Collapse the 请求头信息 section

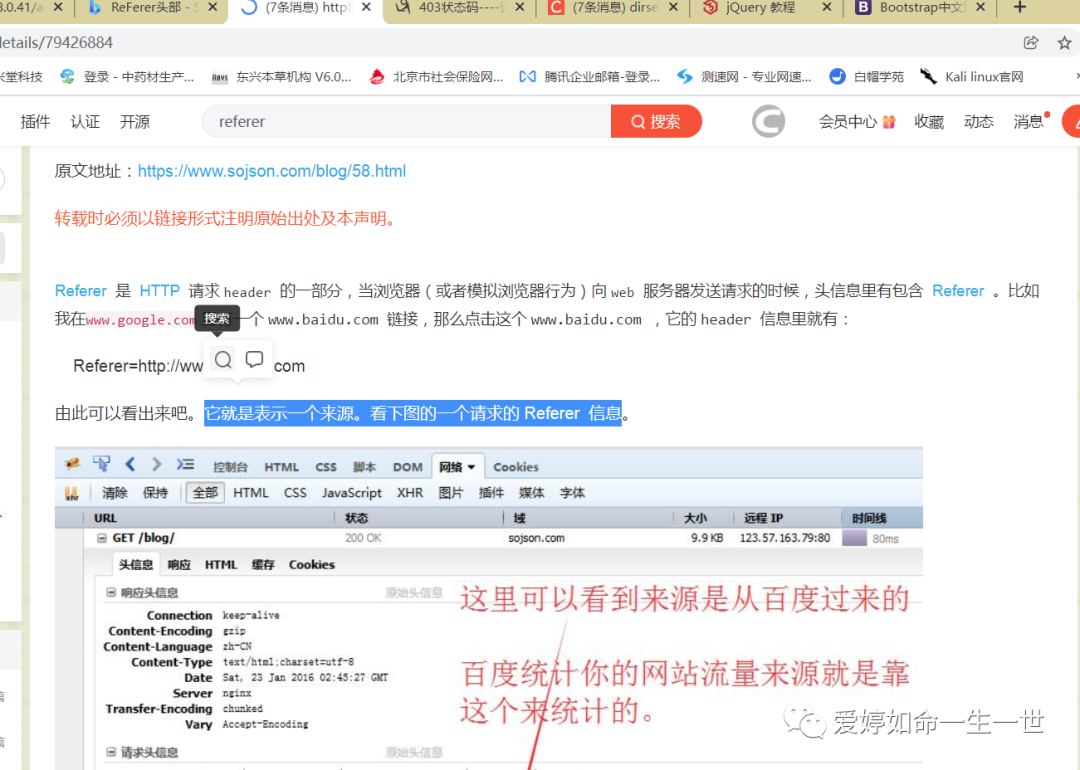(111, 752)
